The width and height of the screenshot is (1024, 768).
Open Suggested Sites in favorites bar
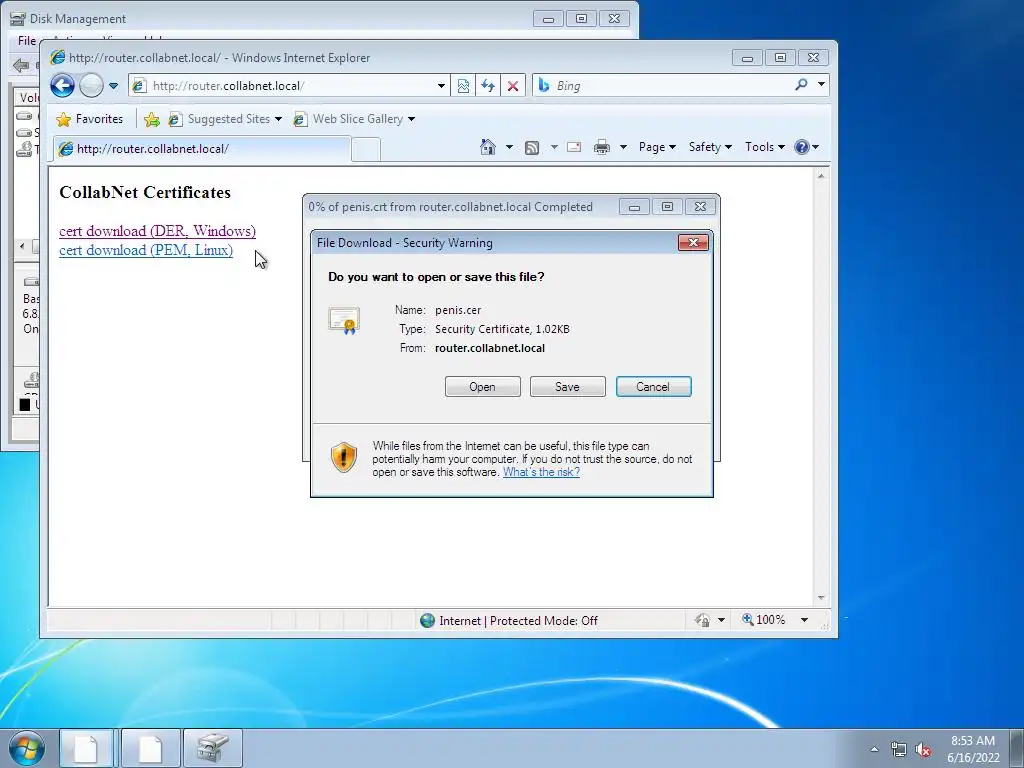coord(225,119)
